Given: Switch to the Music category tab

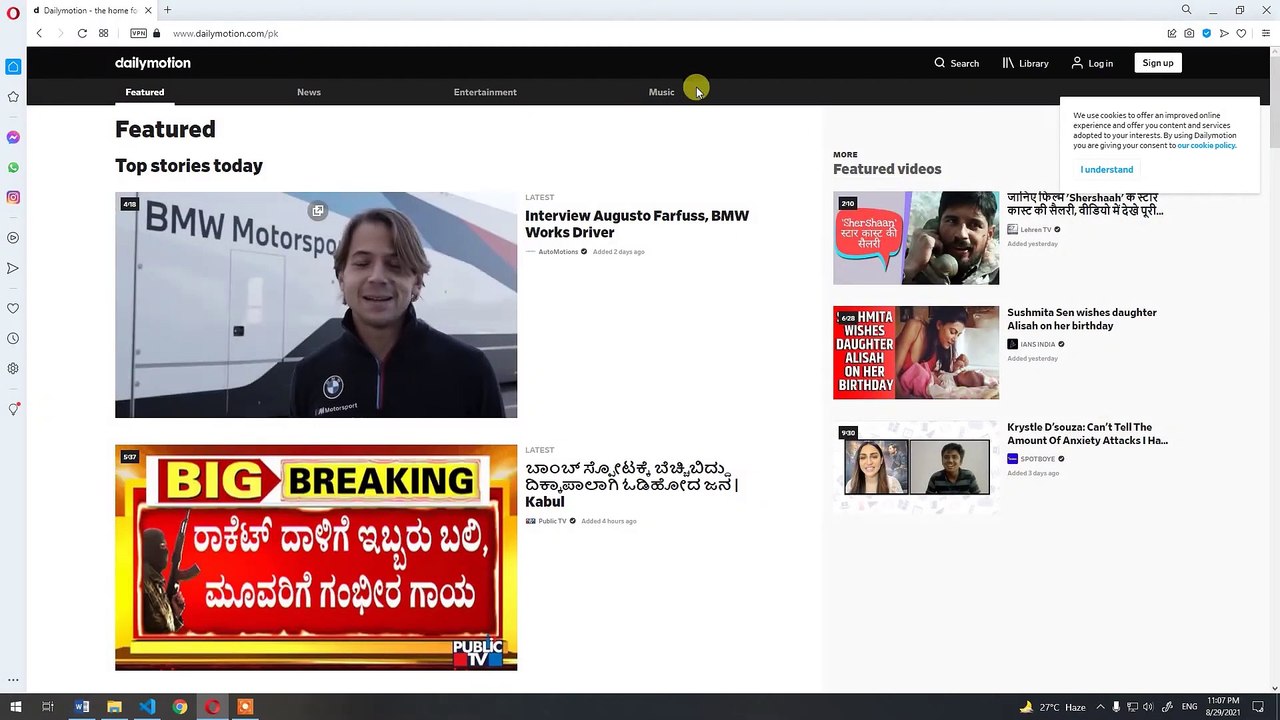Looking at the screenshot, I should coord(662,92).
